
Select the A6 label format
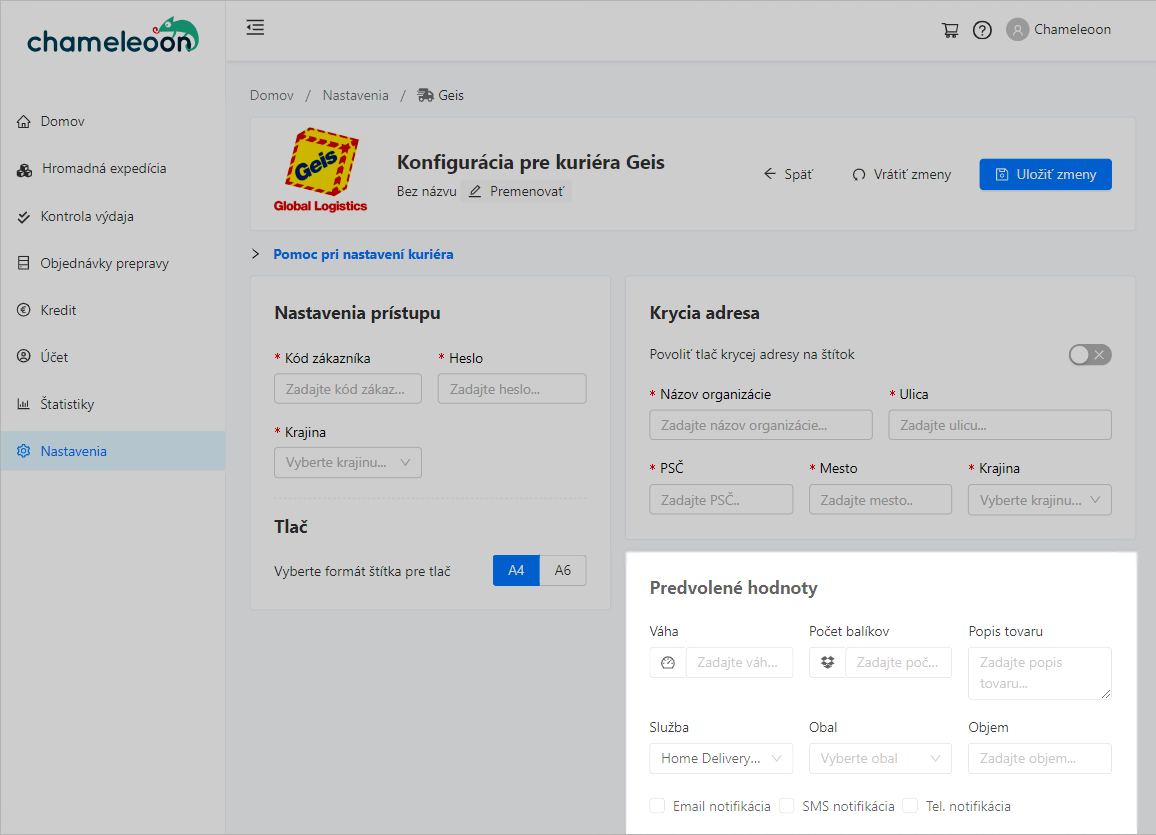click(563, 570)
